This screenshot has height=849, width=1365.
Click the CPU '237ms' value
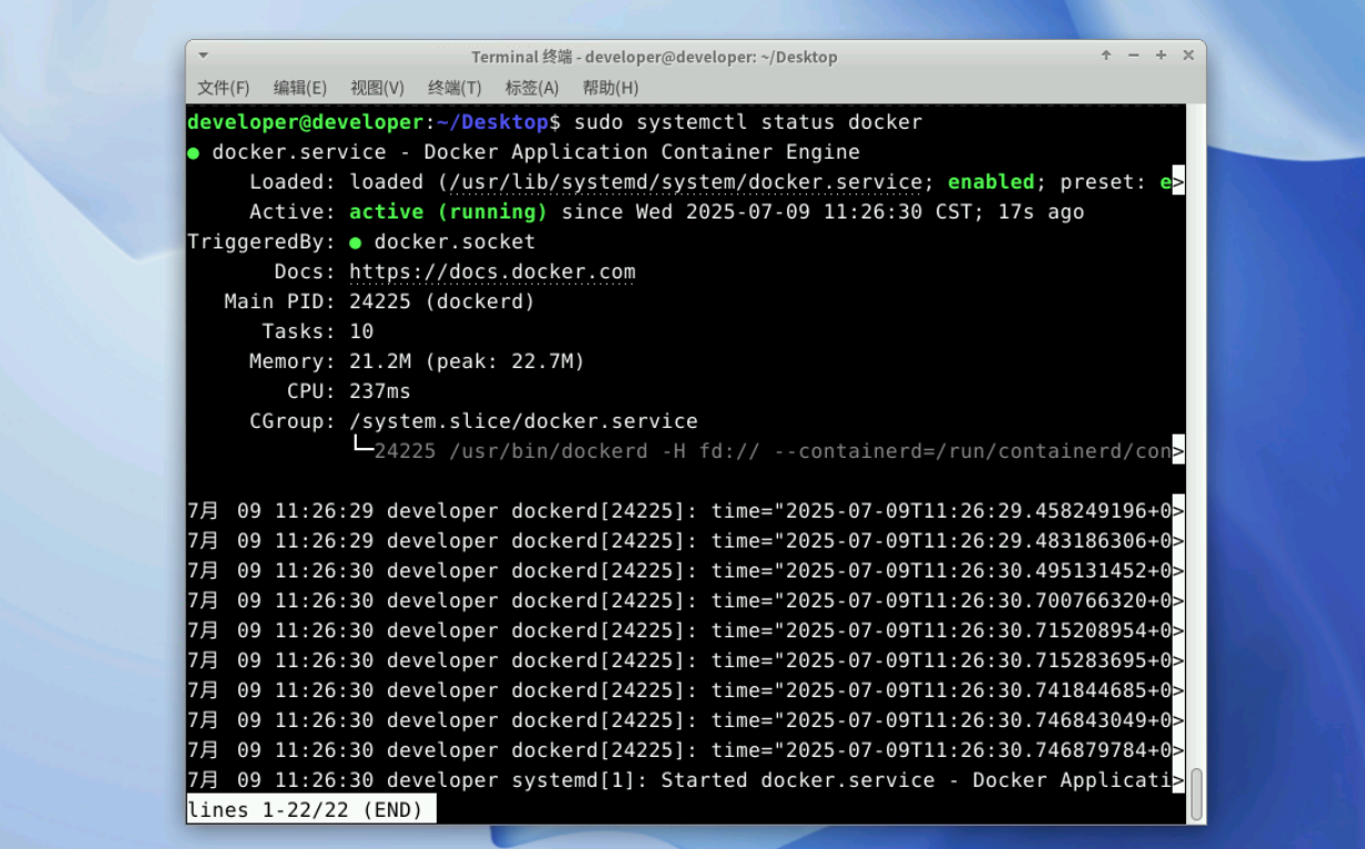380,392
